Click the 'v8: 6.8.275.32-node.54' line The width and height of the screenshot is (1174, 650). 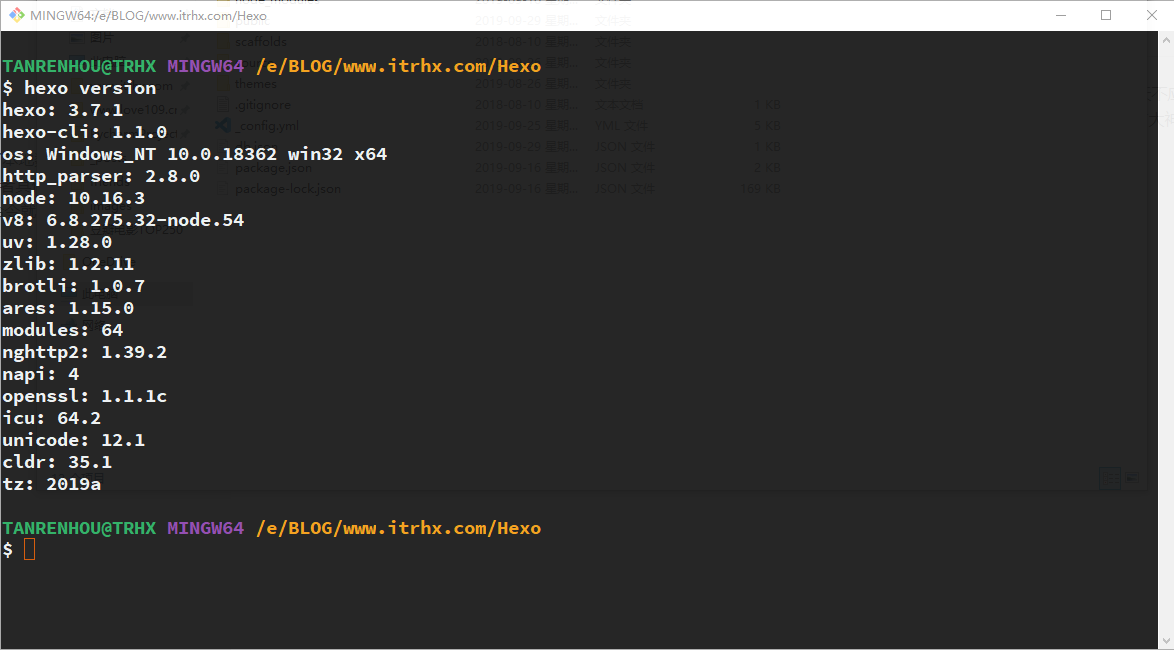[x=124, y=220]
